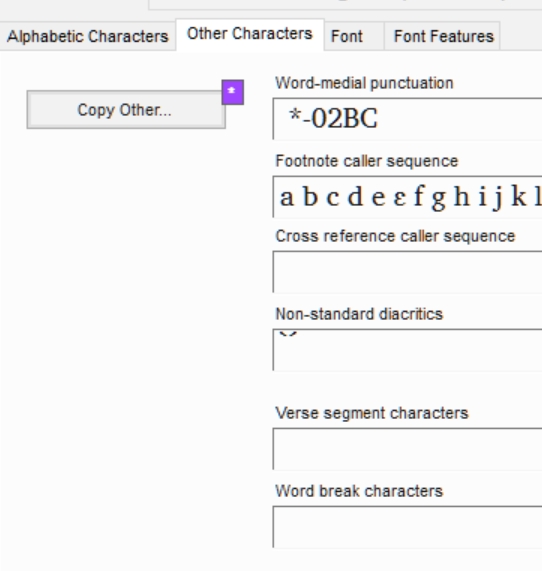542x571 pixels.
Task: Click the Cross reference caller sequence box
Action: (407, 272)
